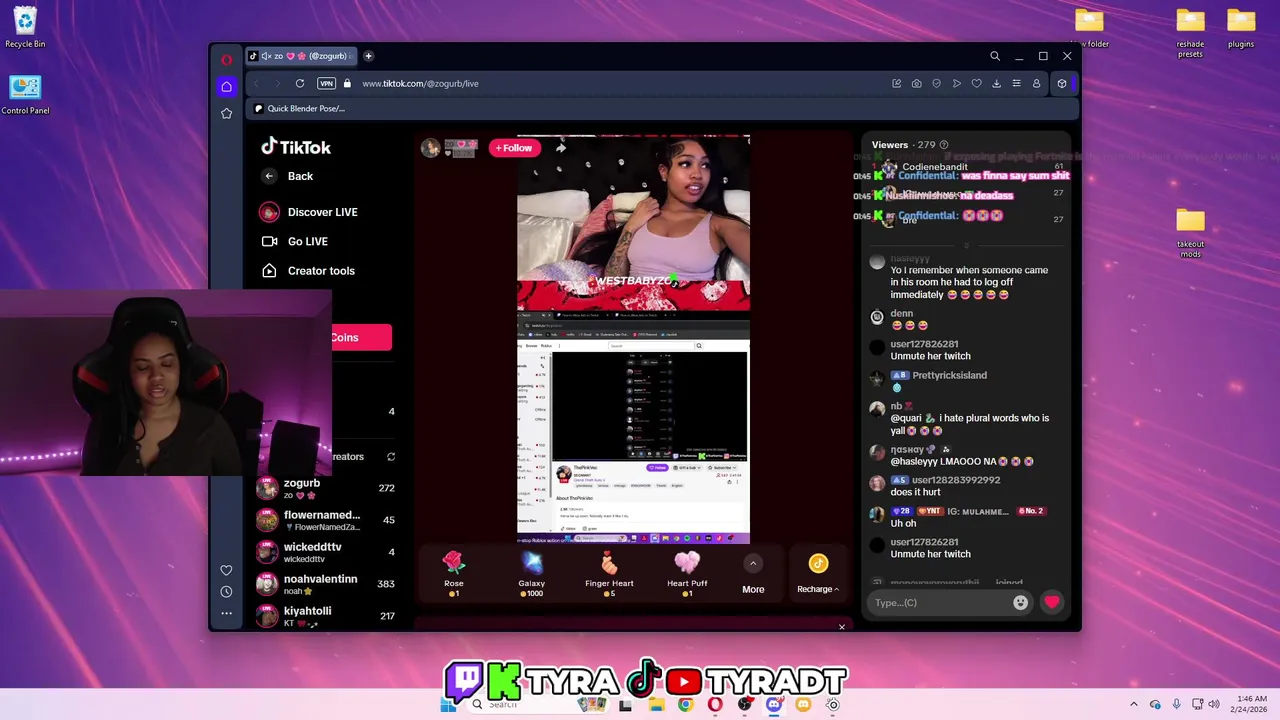Open the Opera sidebar home icon
The image size is (1280, 720).
click(227, 87)
